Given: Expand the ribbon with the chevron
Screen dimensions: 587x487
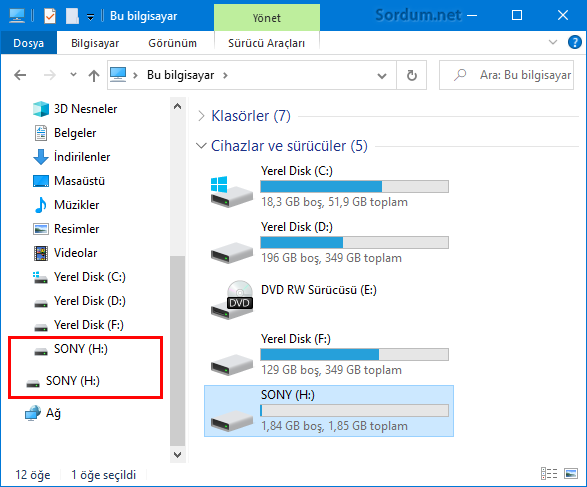Looking at the screenshot, I should [x=553, y=42].
